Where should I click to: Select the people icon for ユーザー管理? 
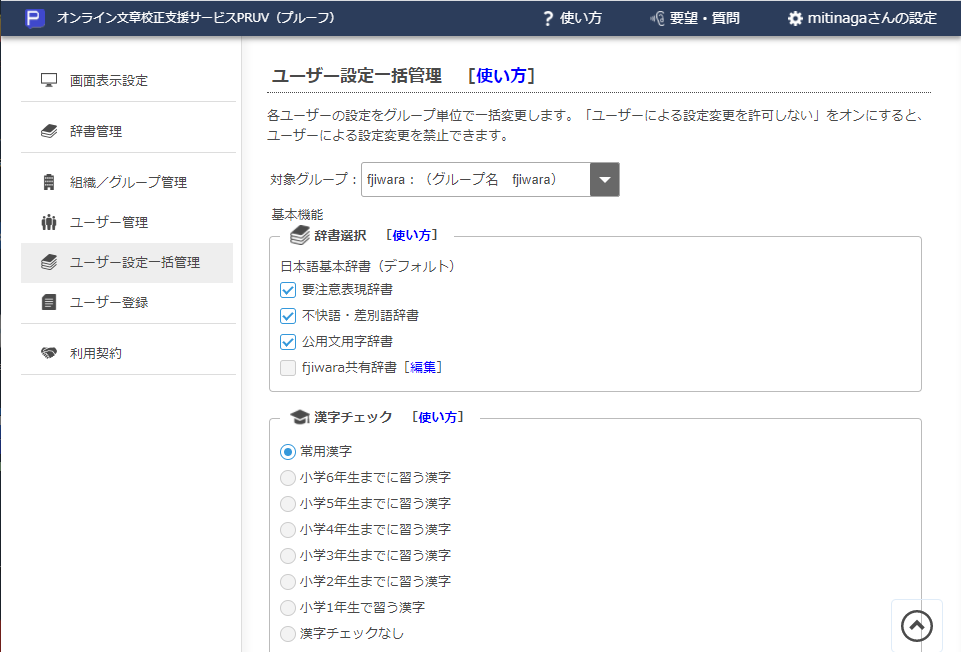coord(47,222)
